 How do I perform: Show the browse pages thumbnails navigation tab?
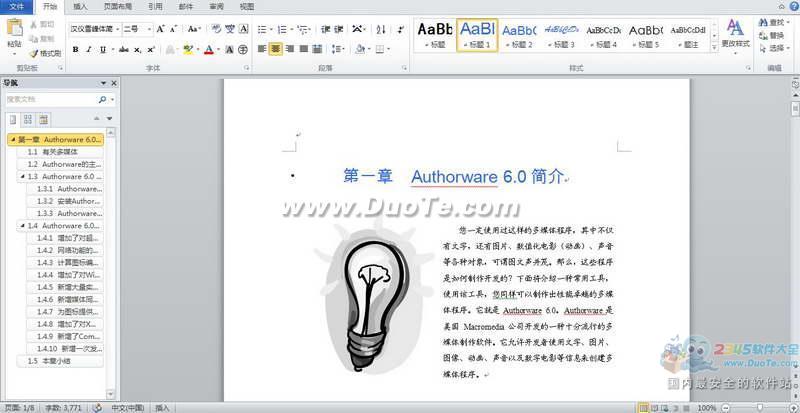click(28, 119)
